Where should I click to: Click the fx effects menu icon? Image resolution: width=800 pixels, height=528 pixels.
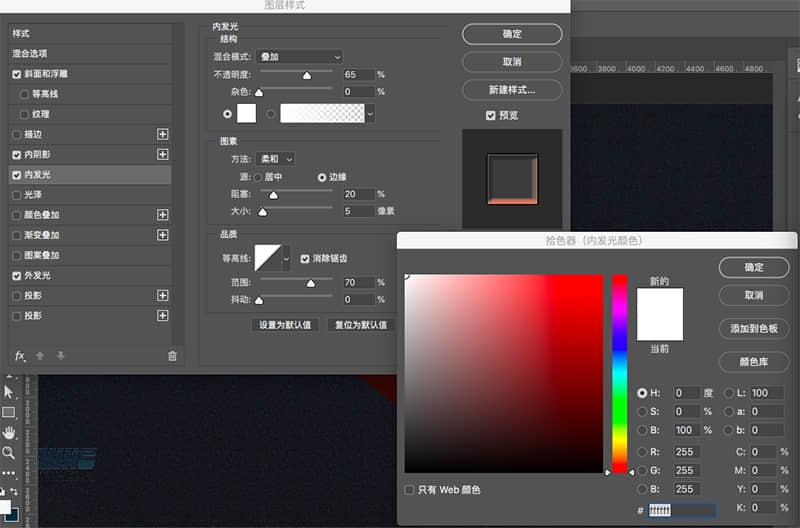19,355
